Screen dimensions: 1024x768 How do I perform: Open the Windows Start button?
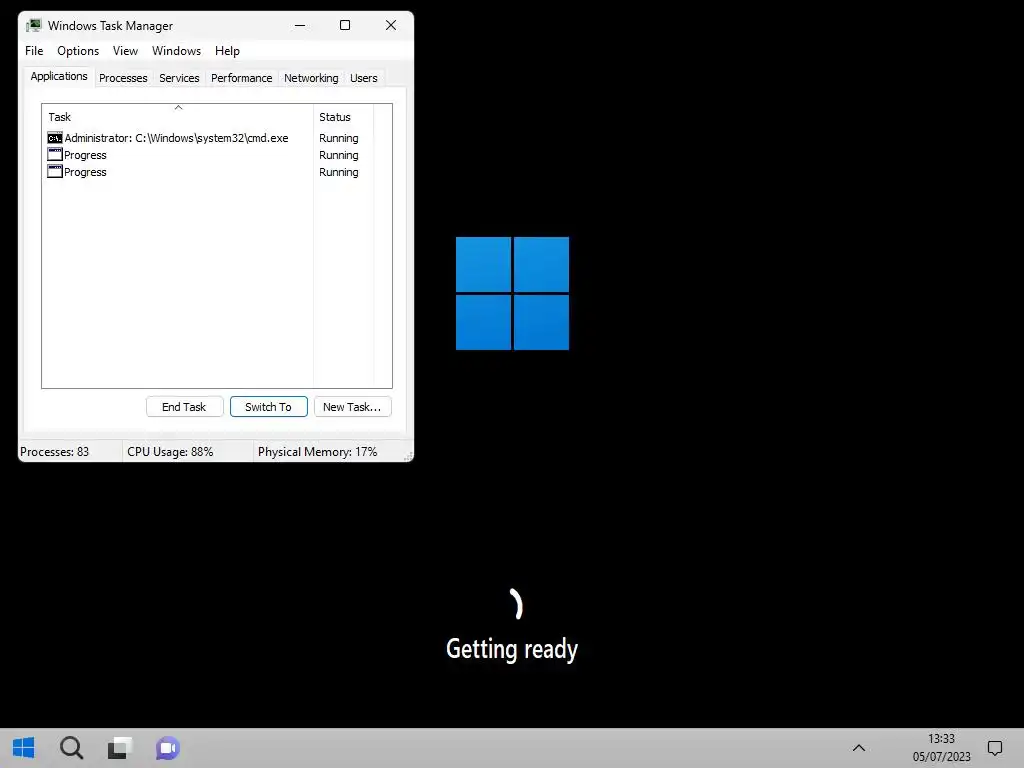tap(24, 748)
